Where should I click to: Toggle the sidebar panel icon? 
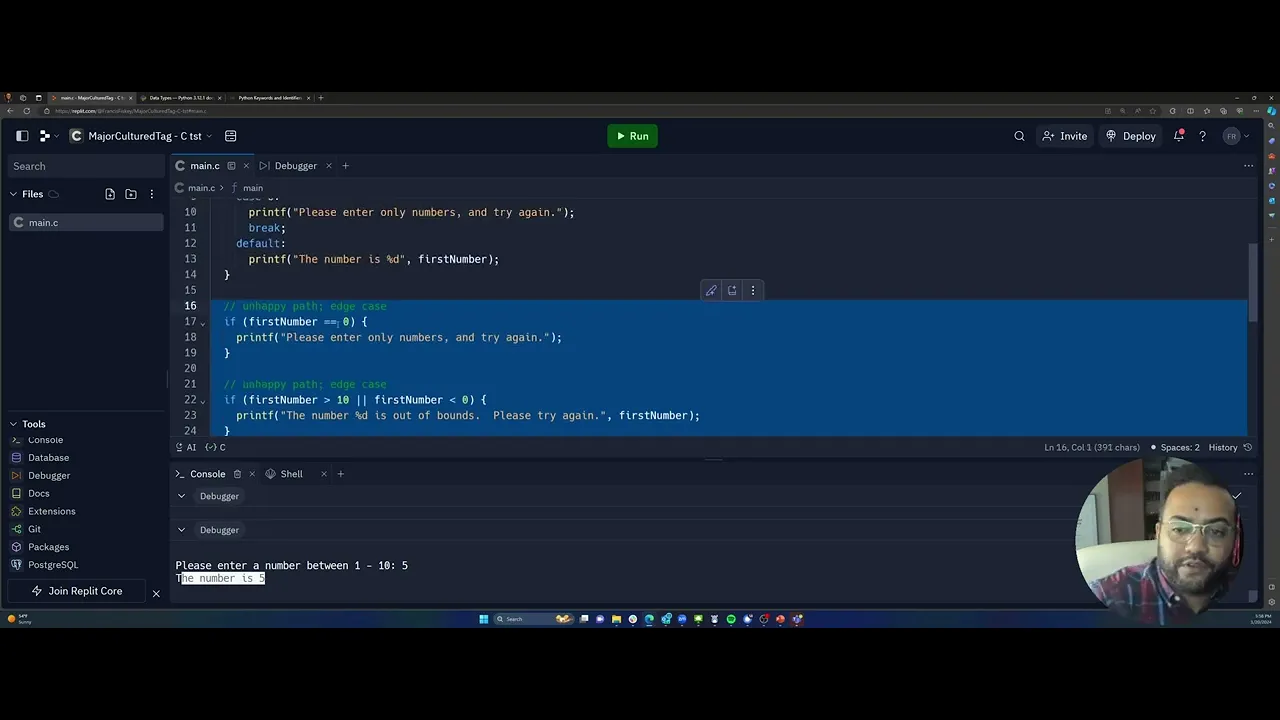(x=22, y=136)
